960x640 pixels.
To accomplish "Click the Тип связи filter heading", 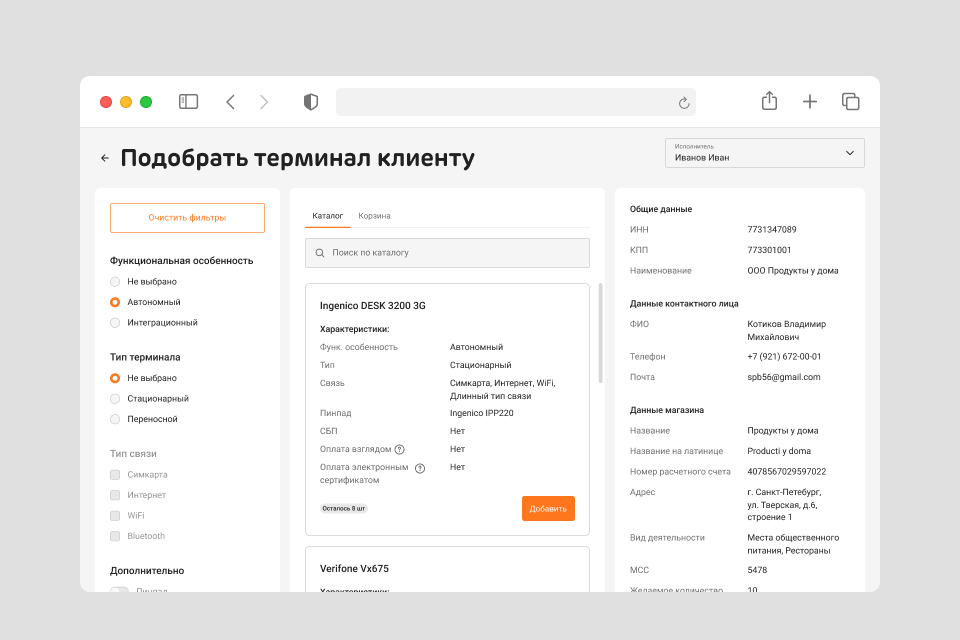I will (x=133, y=454).
